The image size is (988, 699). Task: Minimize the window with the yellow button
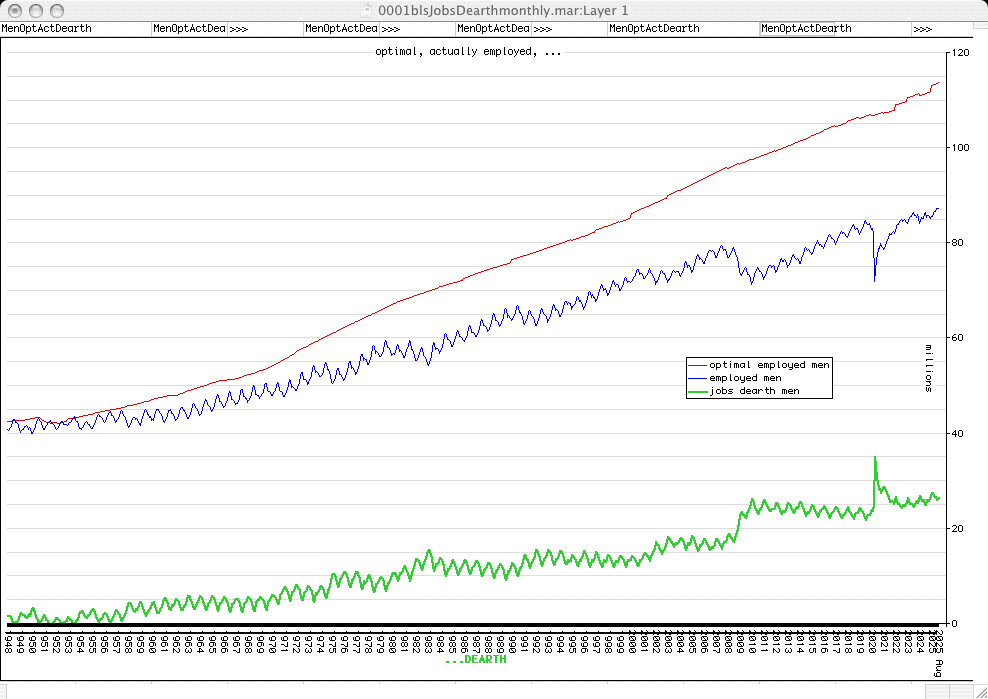(x=34, y=9)
